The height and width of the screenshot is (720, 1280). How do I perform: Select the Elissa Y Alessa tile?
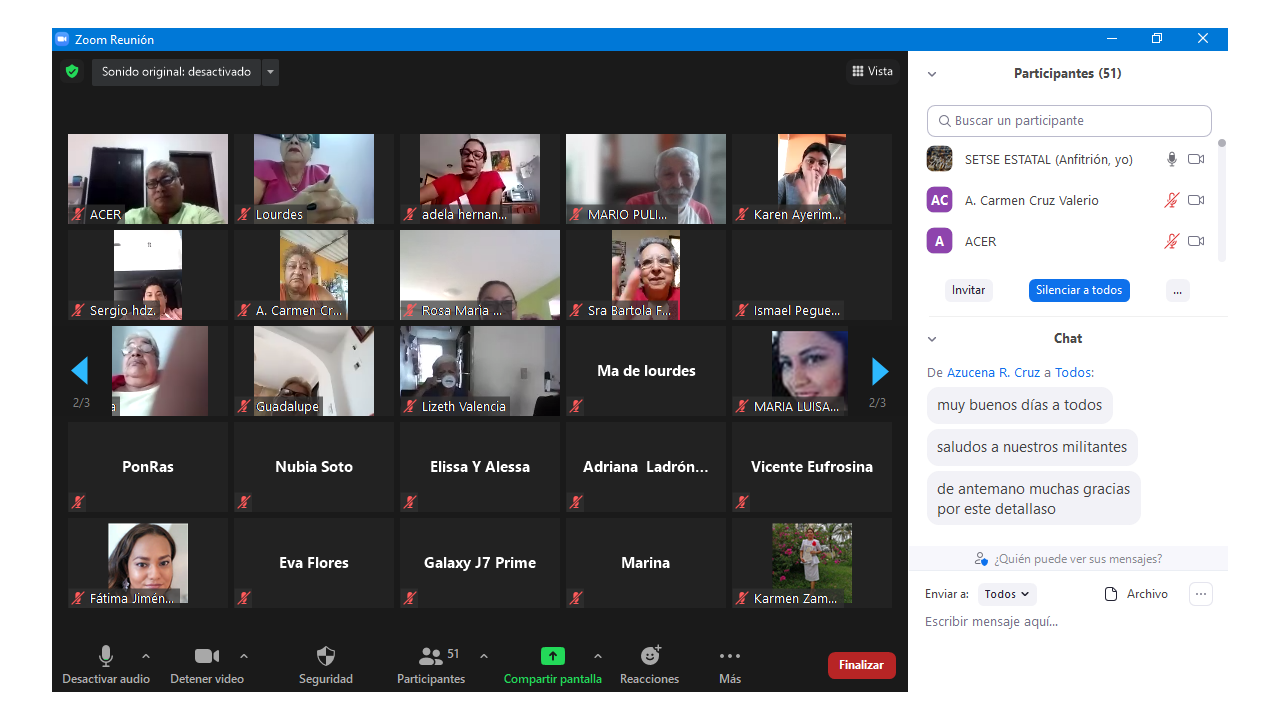coord(480,467)
